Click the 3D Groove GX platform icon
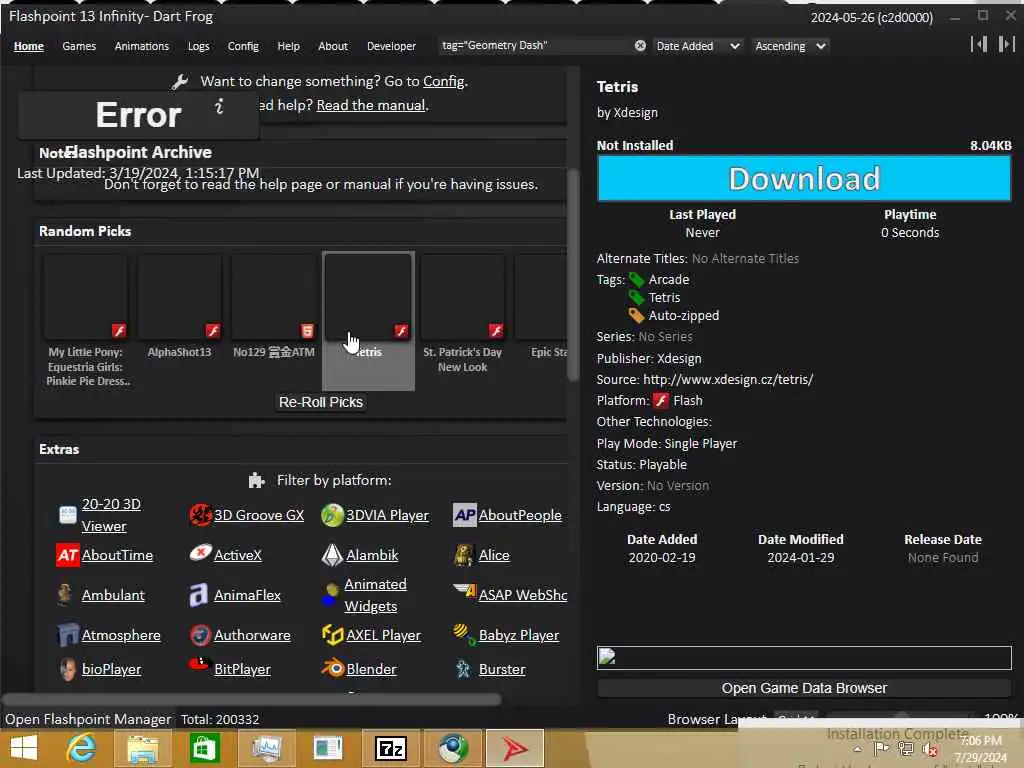This screenshot has width=1024, height=768. (200, 515)
